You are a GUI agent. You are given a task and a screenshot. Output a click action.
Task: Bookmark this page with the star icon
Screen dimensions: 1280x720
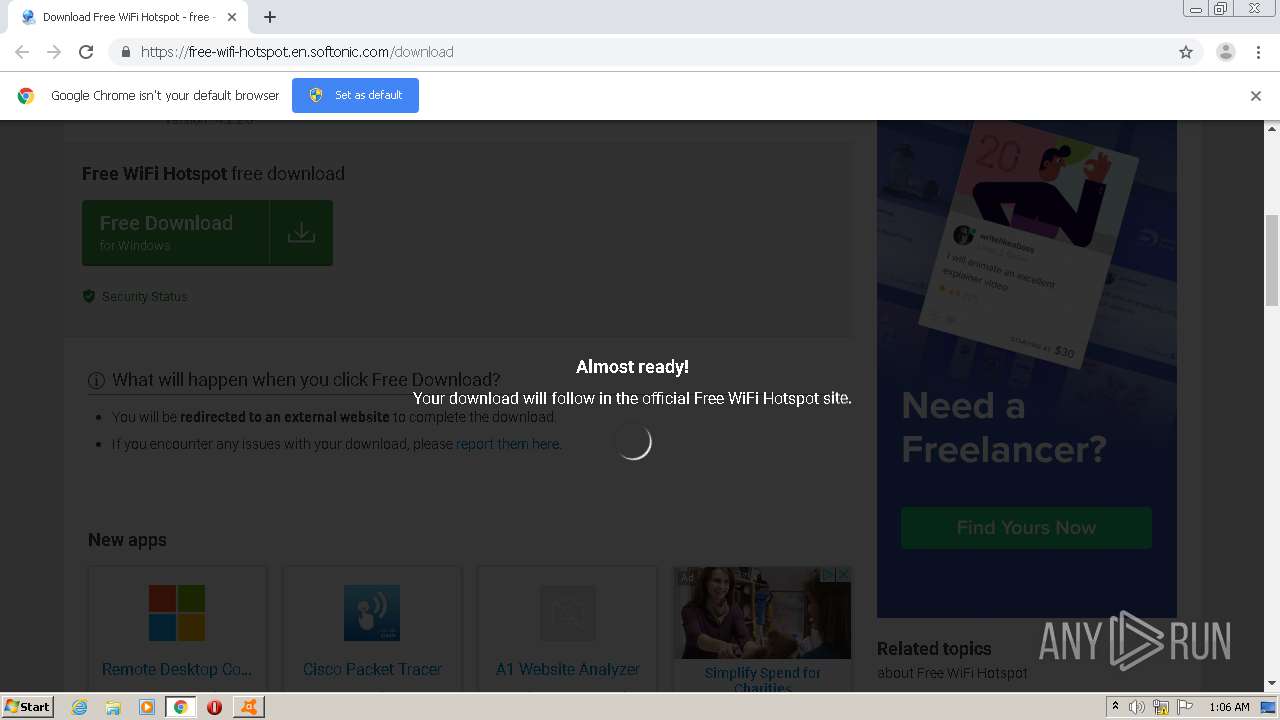1186,52
